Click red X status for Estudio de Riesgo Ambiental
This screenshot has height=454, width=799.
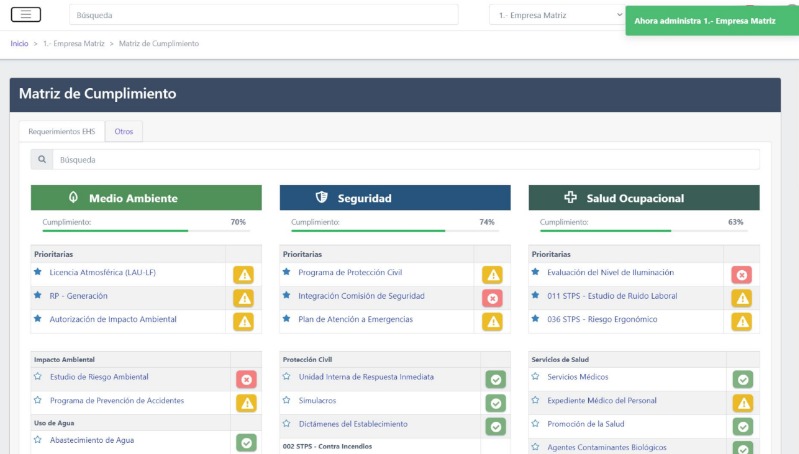click(x=246, y=379)
